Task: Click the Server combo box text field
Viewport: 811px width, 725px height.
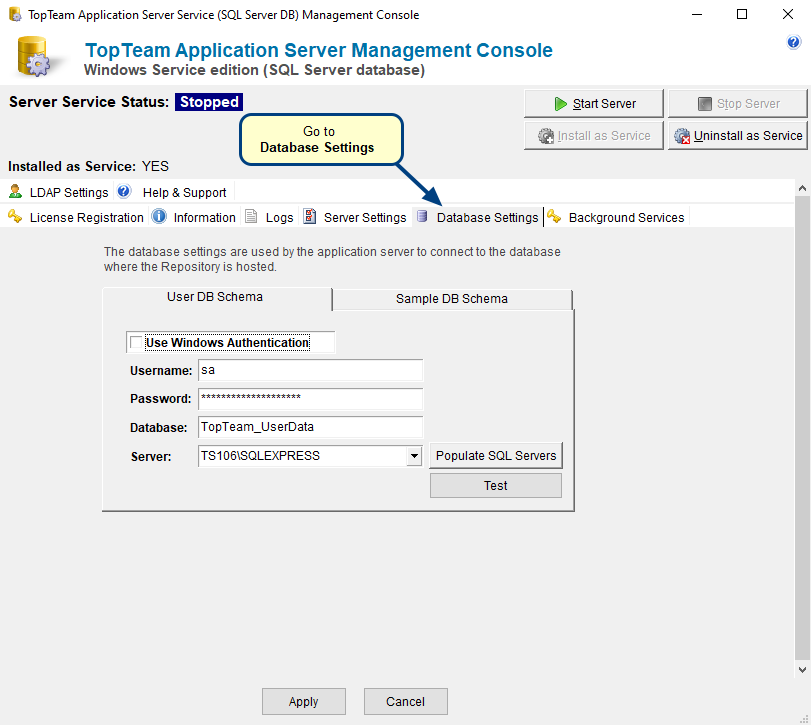Action: [x=303, y=456]
